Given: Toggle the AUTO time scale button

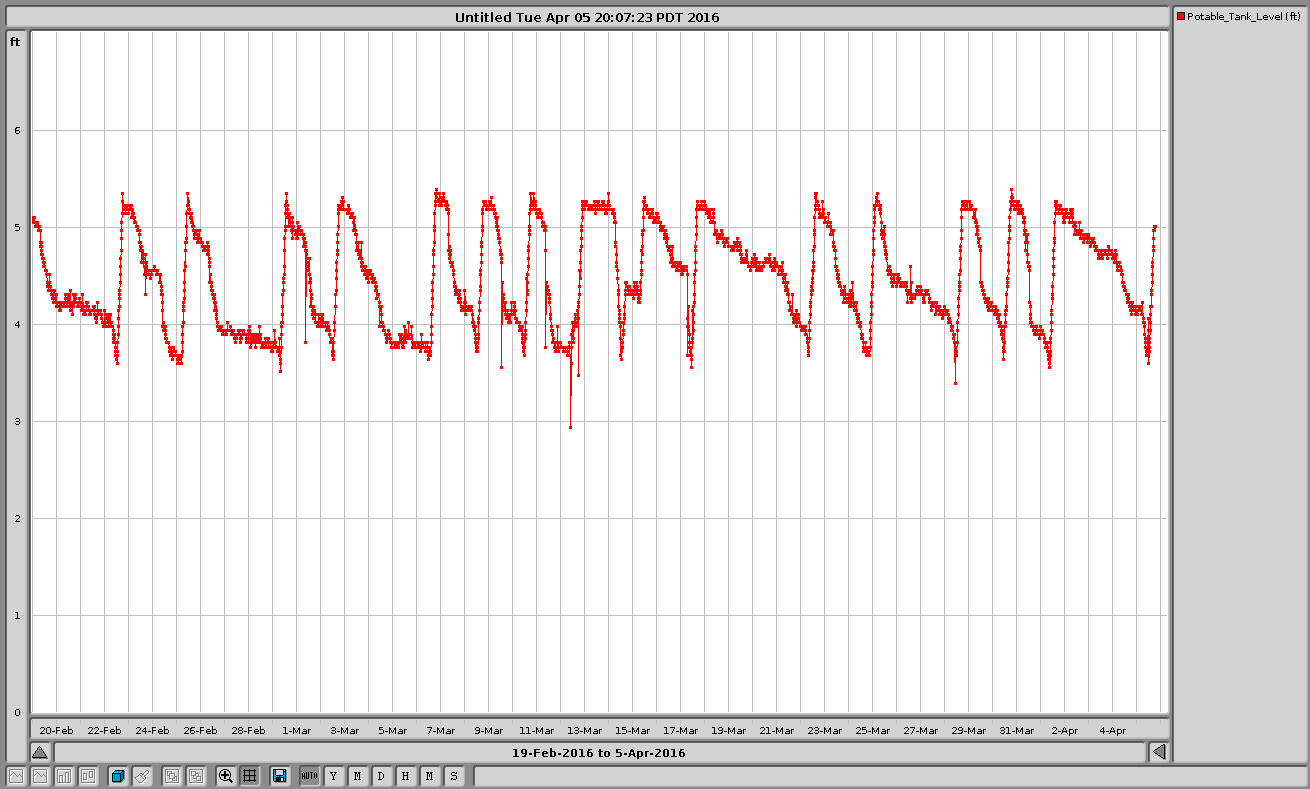Looking at the screenshot, I should pos(309,776).
